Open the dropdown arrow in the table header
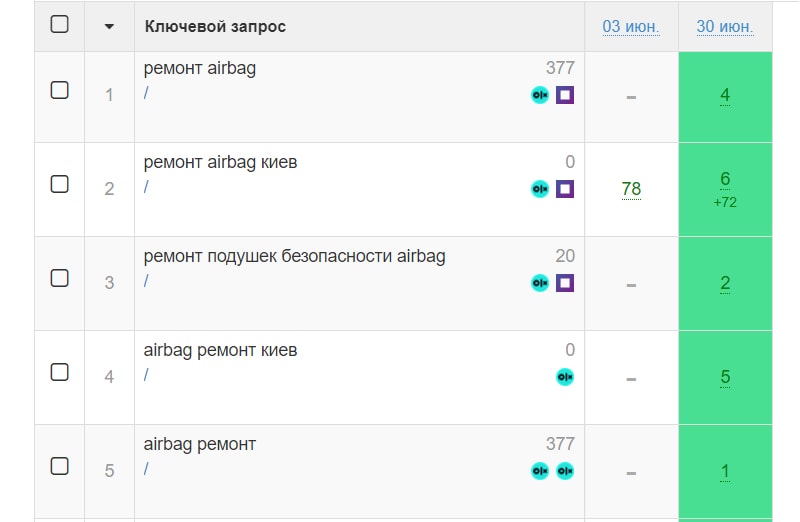 [x=109, y=26]
